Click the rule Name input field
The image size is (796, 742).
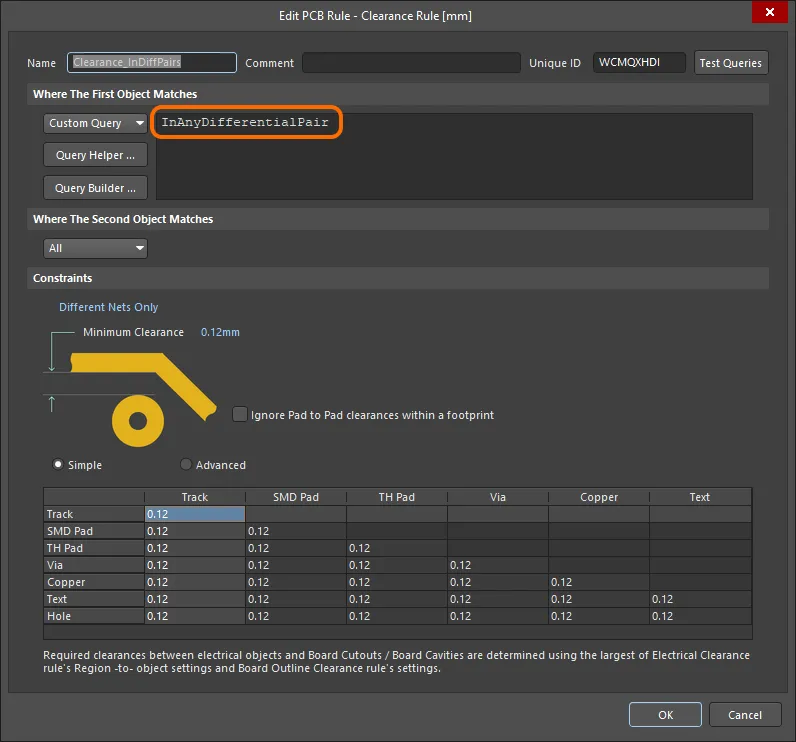click(x=152, y=62)
